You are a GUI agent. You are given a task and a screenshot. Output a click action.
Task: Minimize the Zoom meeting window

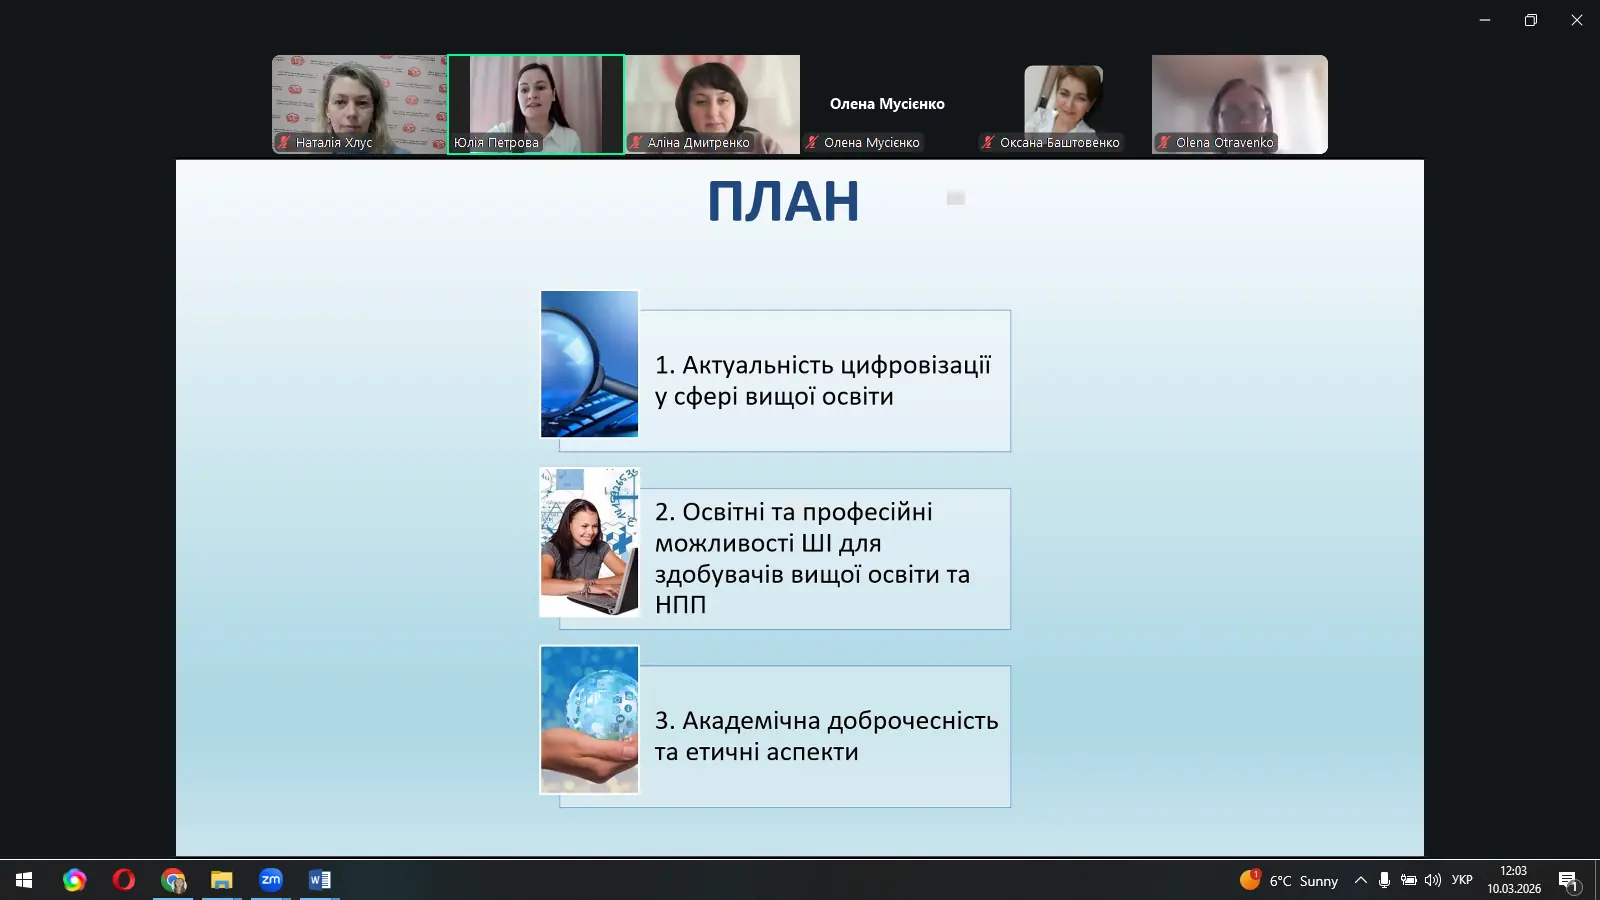tap(1485, 20)
